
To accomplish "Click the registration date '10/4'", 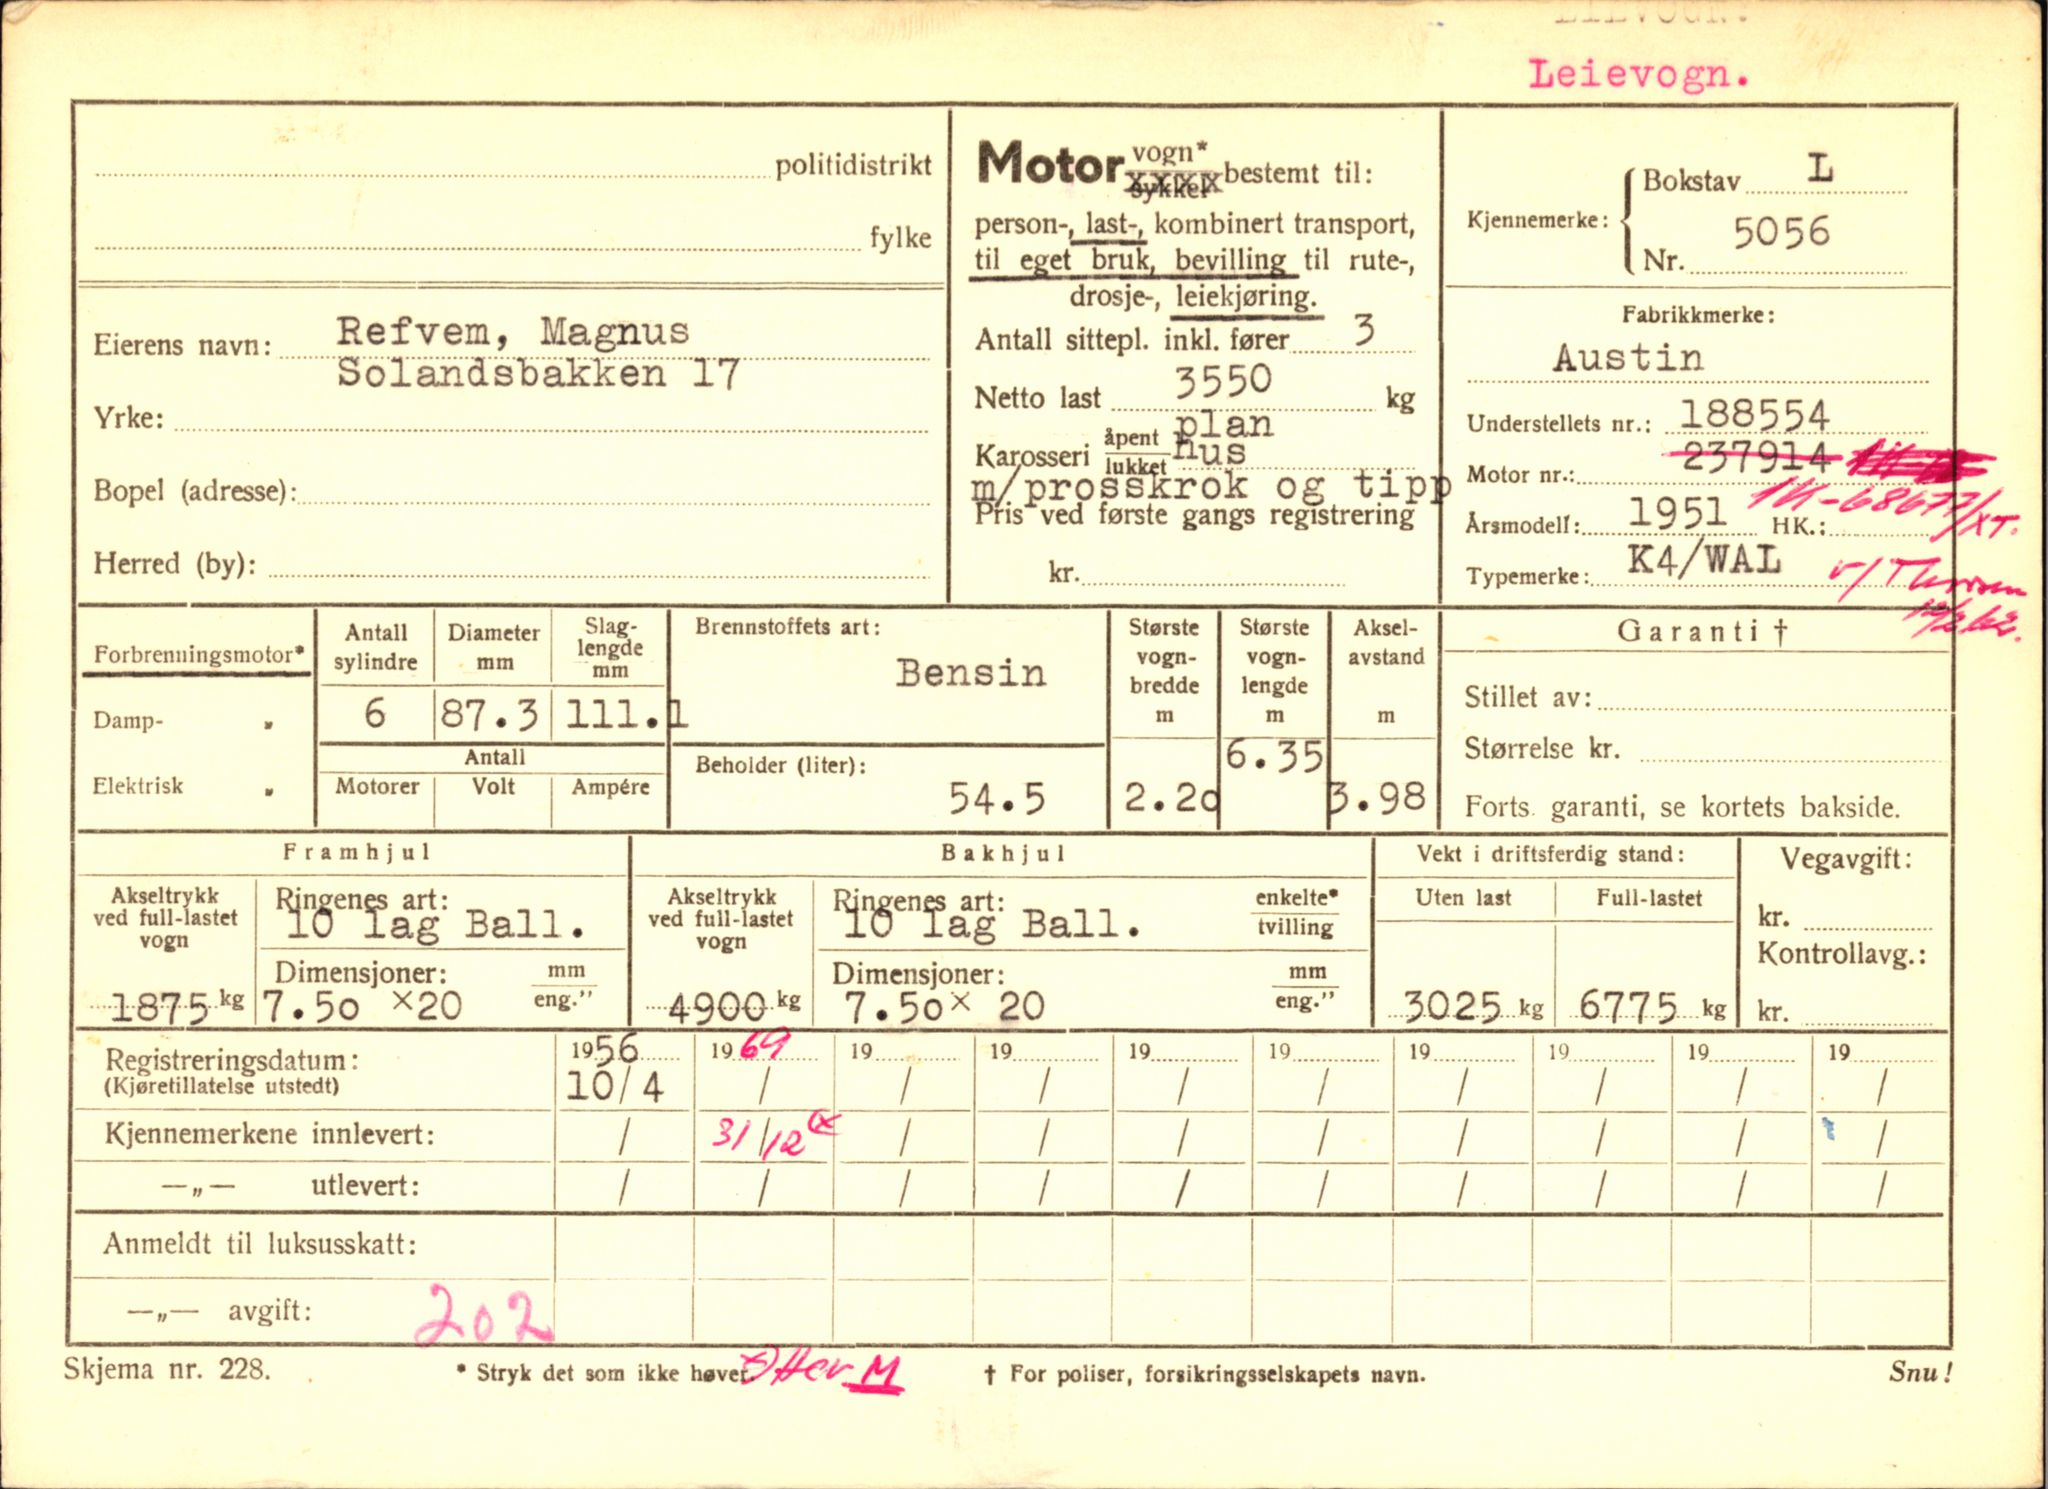I will [x=615, y=1087].
